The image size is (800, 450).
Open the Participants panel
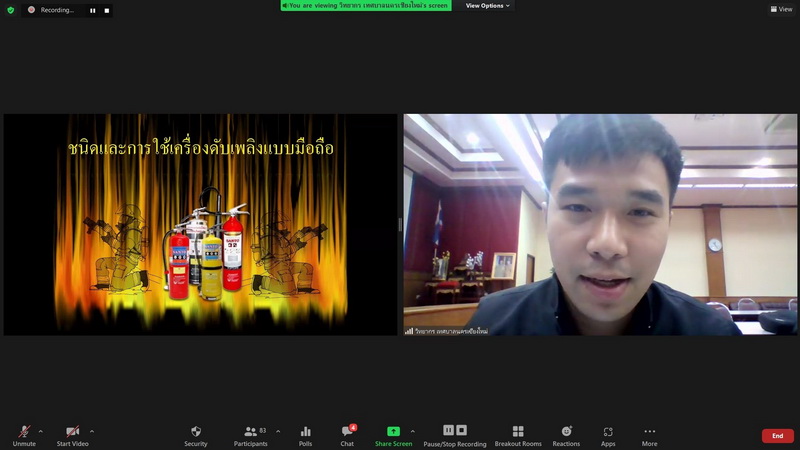[x=250, y=435]
